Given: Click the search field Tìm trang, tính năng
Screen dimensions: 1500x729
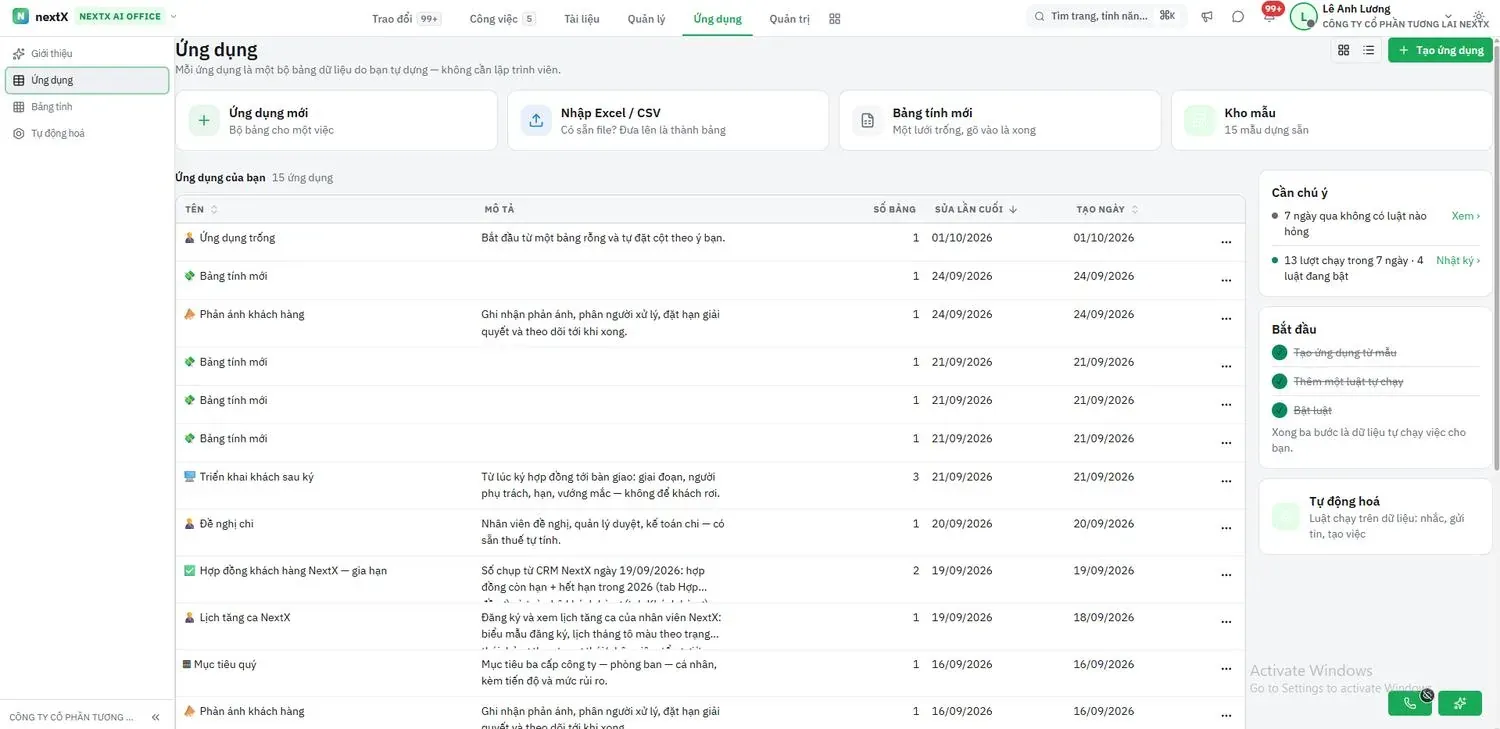Looking at the screenshot, I should coord(1106,16).
